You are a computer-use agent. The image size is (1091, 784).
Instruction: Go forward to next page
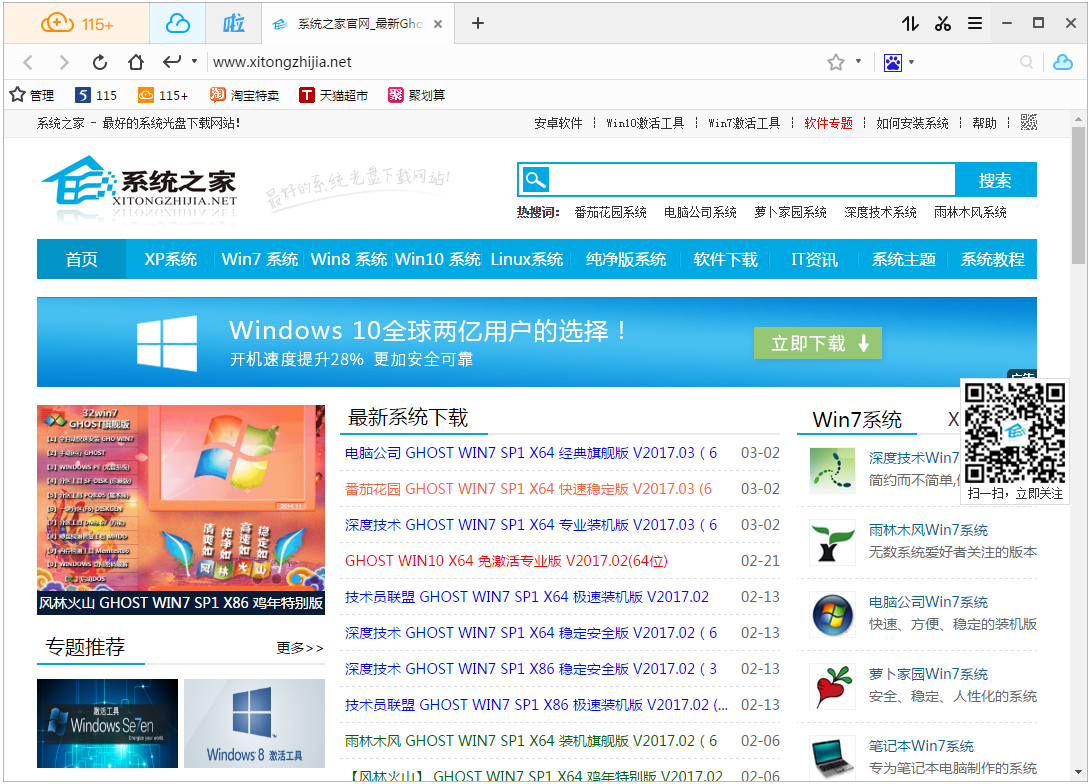(x=64, y=63)
